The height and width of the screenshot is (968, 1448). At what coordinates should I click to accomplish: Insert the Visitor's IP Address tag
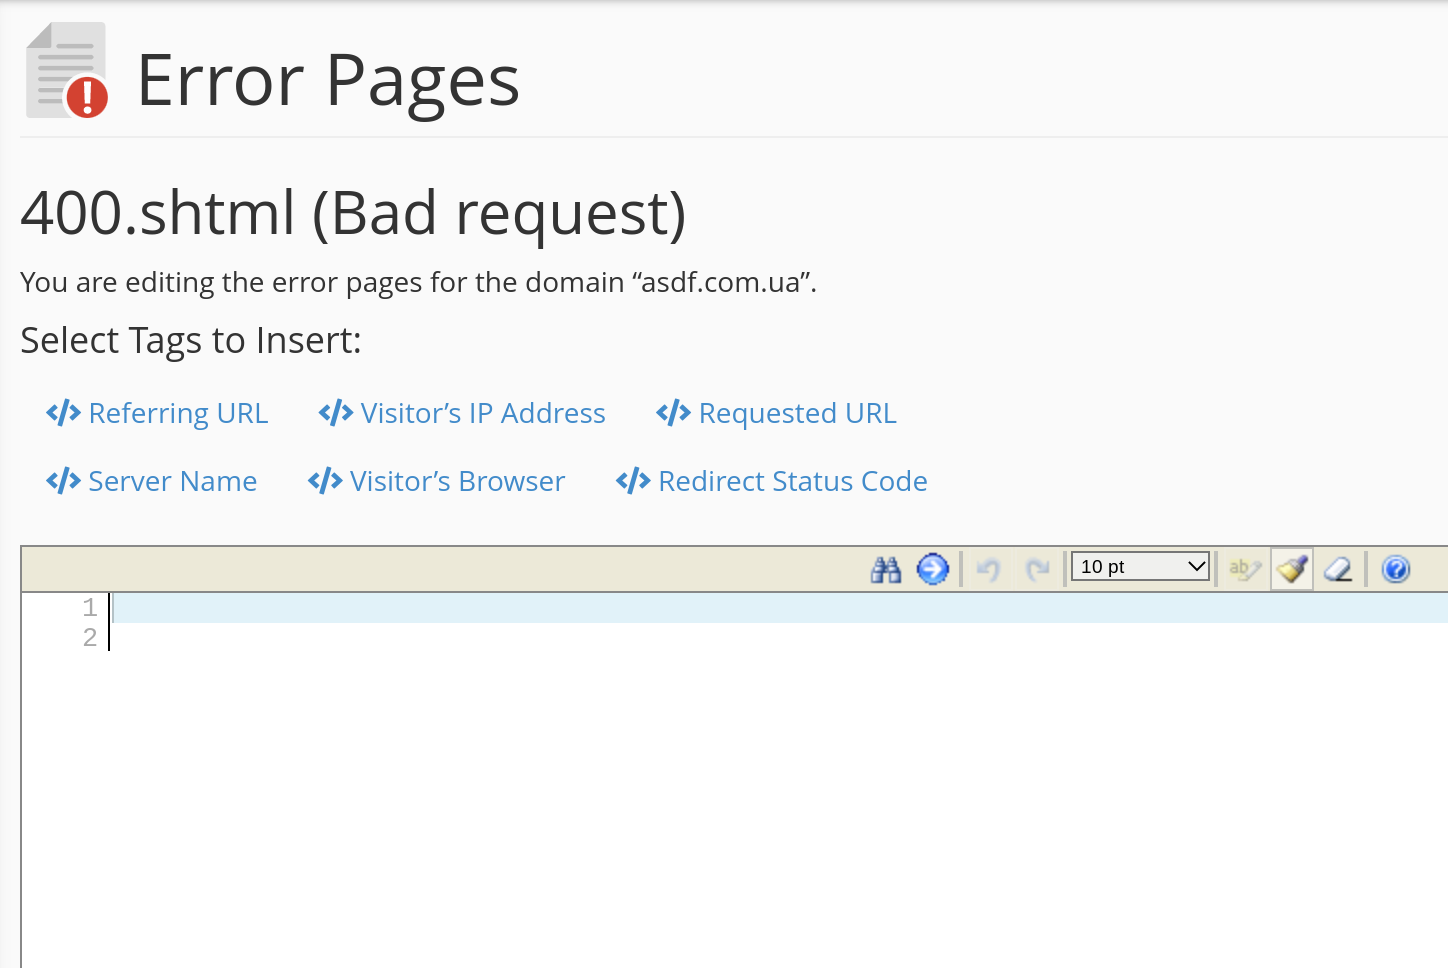coord(462,413)
